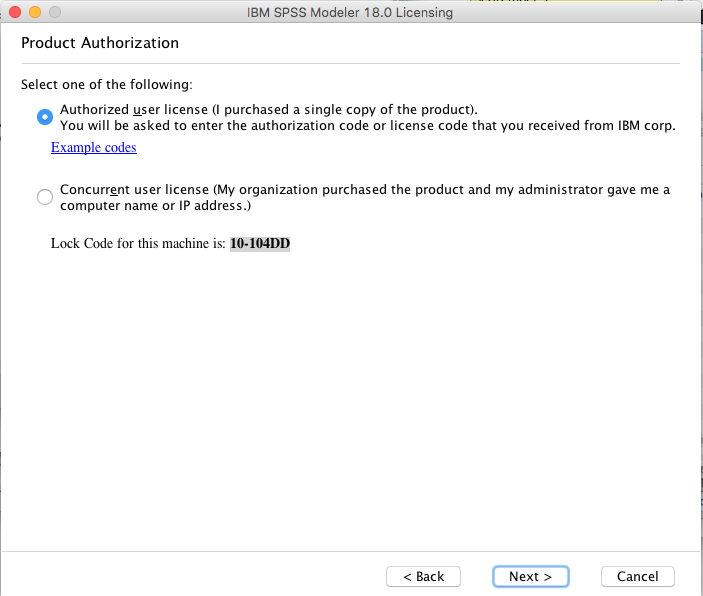703x596 pixels.
Task: Go to the previous step with Back
Action: [423, 576]
